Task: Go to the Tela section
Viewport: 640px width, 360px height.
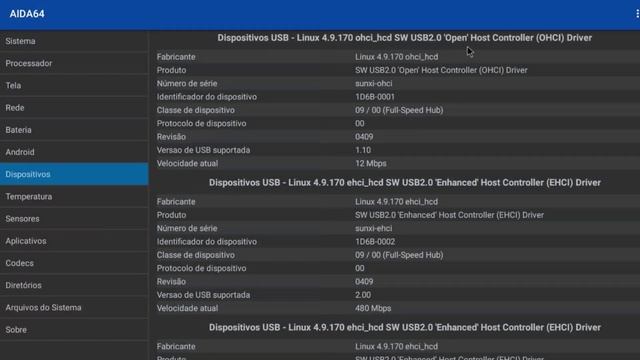Action: click(74, 85)
